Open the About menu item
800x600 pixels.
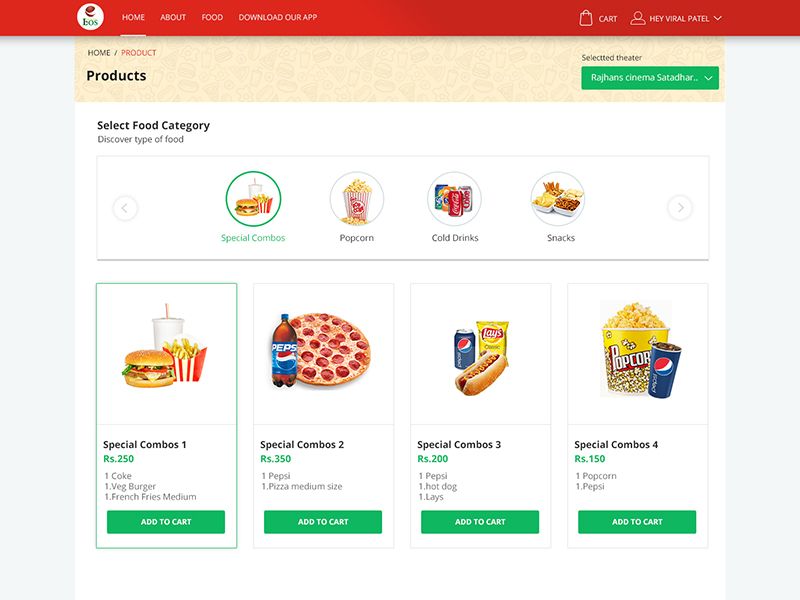tap(173, 17)
